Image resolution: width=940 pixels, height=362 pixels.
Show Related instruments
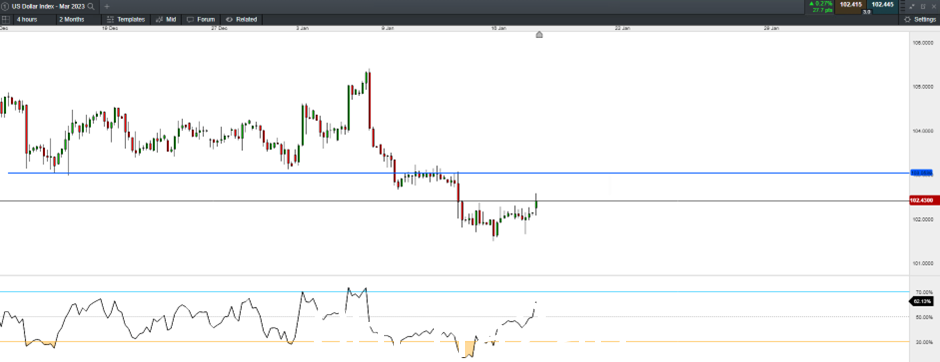(242, 19)
